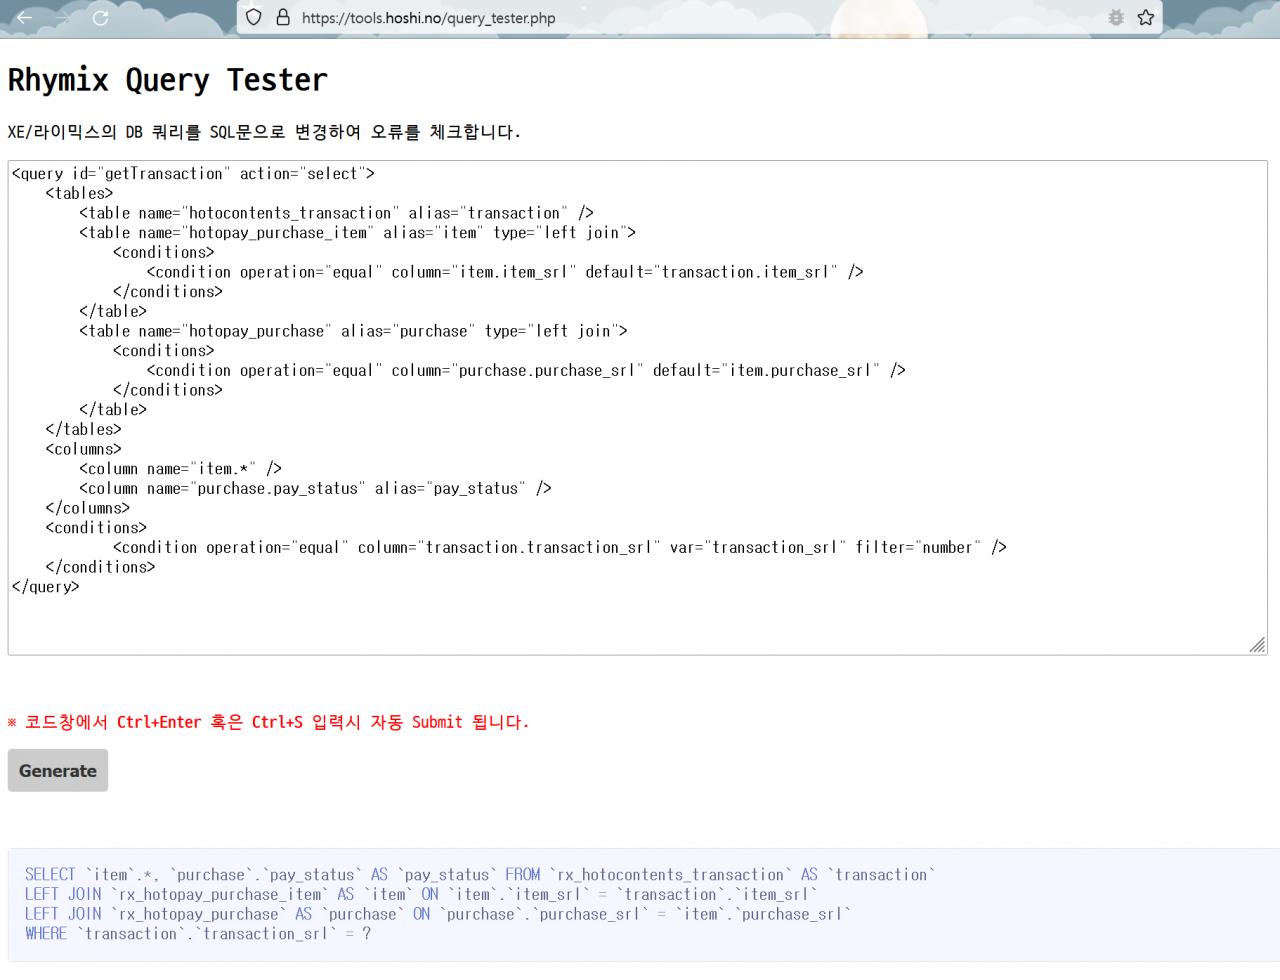Image resolution: width=1280 pixels, height=980 pixels.
Task: Click the Rhymix Query Tester heading
Action: click(x=168, y=80)
